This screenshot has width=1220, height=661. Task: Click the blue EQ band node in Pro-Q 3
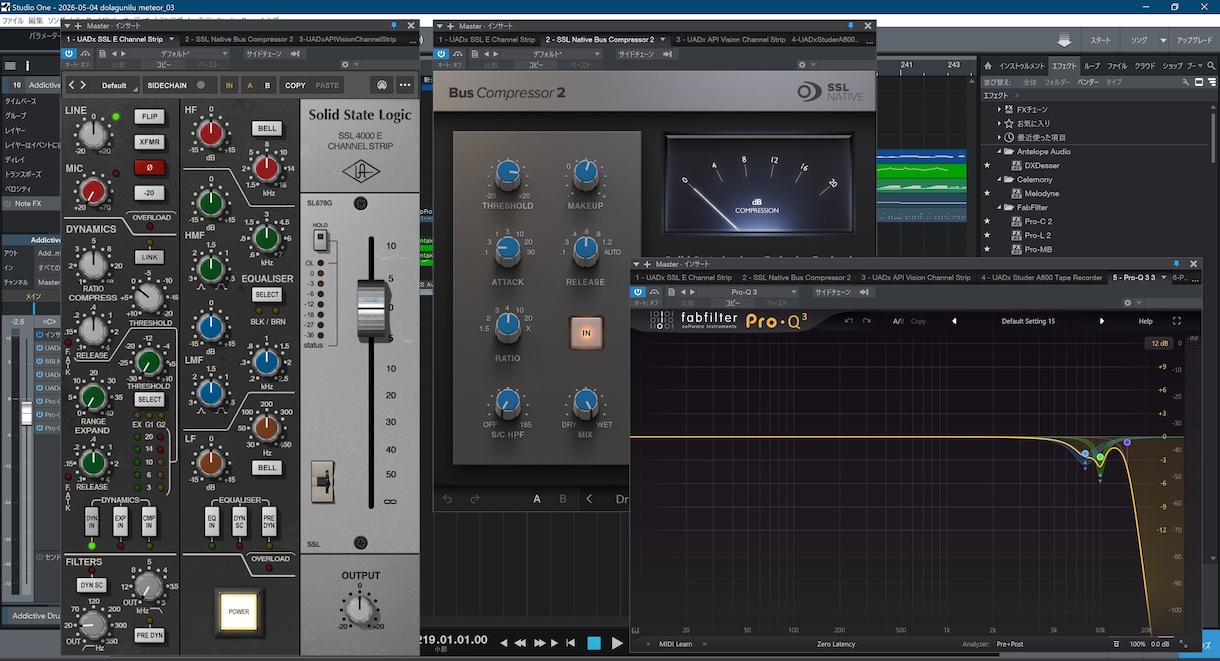pyautogui.click(x=1085, y=454)
